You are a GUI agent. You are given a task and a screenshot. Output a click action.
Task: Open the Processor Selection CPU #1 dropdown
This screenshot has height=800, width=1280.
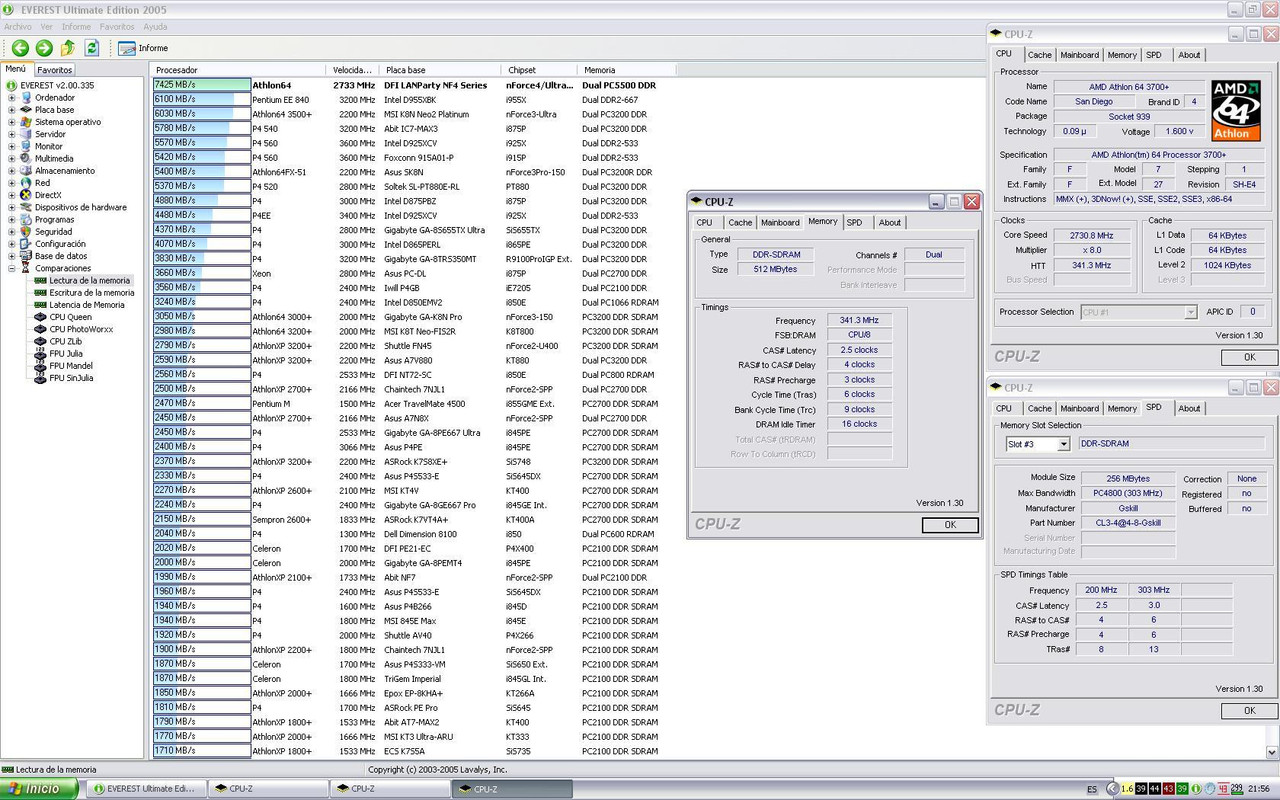point(1190,312)
